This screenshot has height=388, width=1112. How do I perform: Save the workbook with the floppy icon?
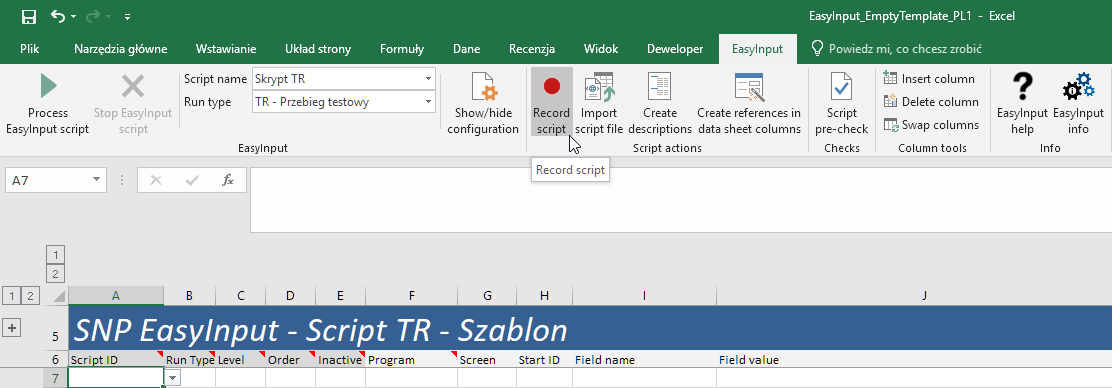[29, 16]
